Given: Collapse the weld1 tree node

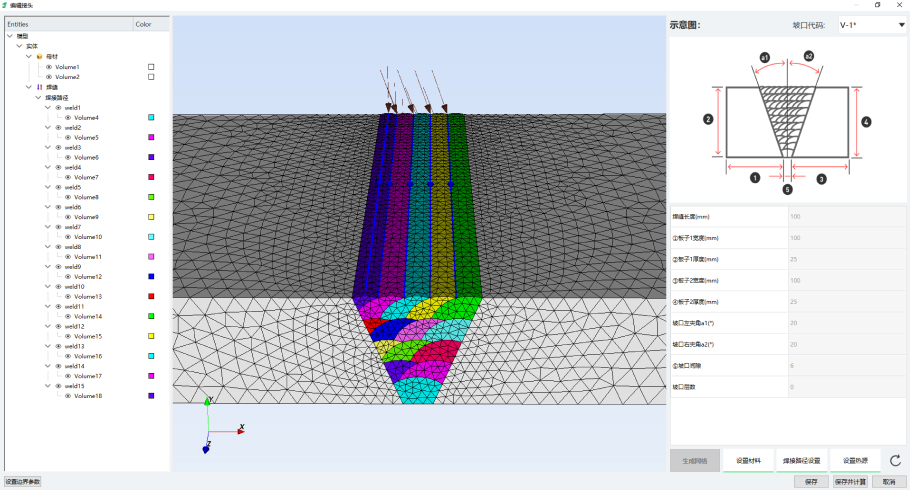Looking at the screenshot, I should tap(48, 107).
